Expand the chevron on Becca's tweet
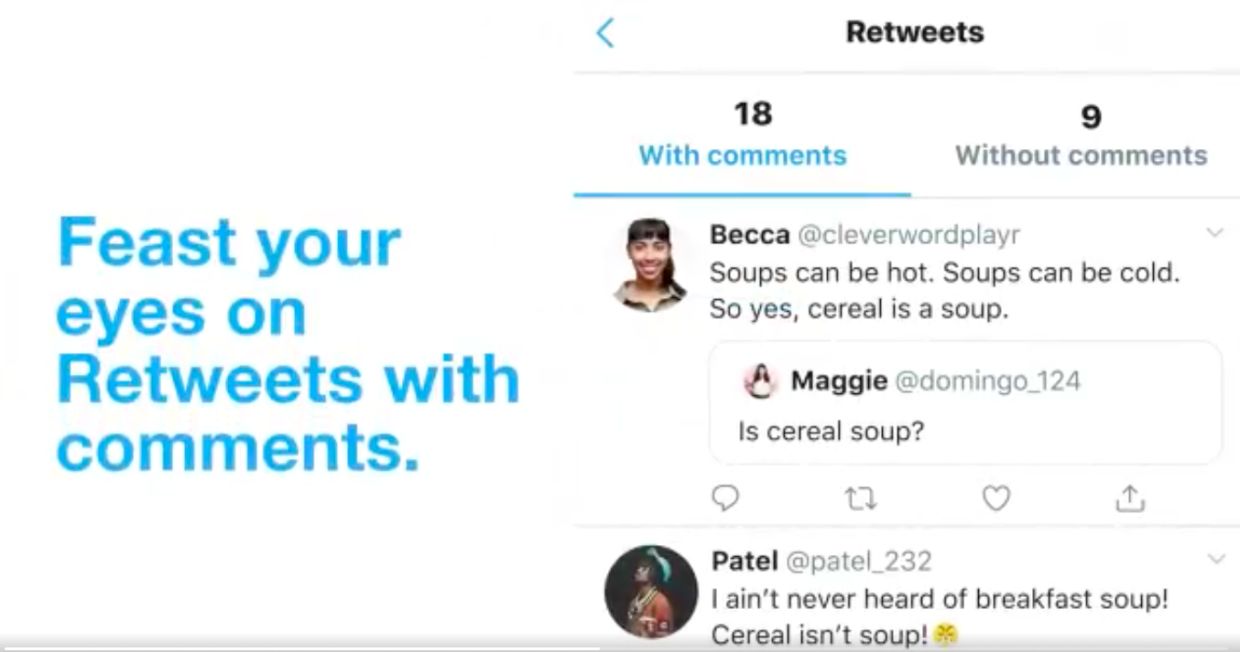This screenshot has width=1240, height=652. tap(1215, 230)
